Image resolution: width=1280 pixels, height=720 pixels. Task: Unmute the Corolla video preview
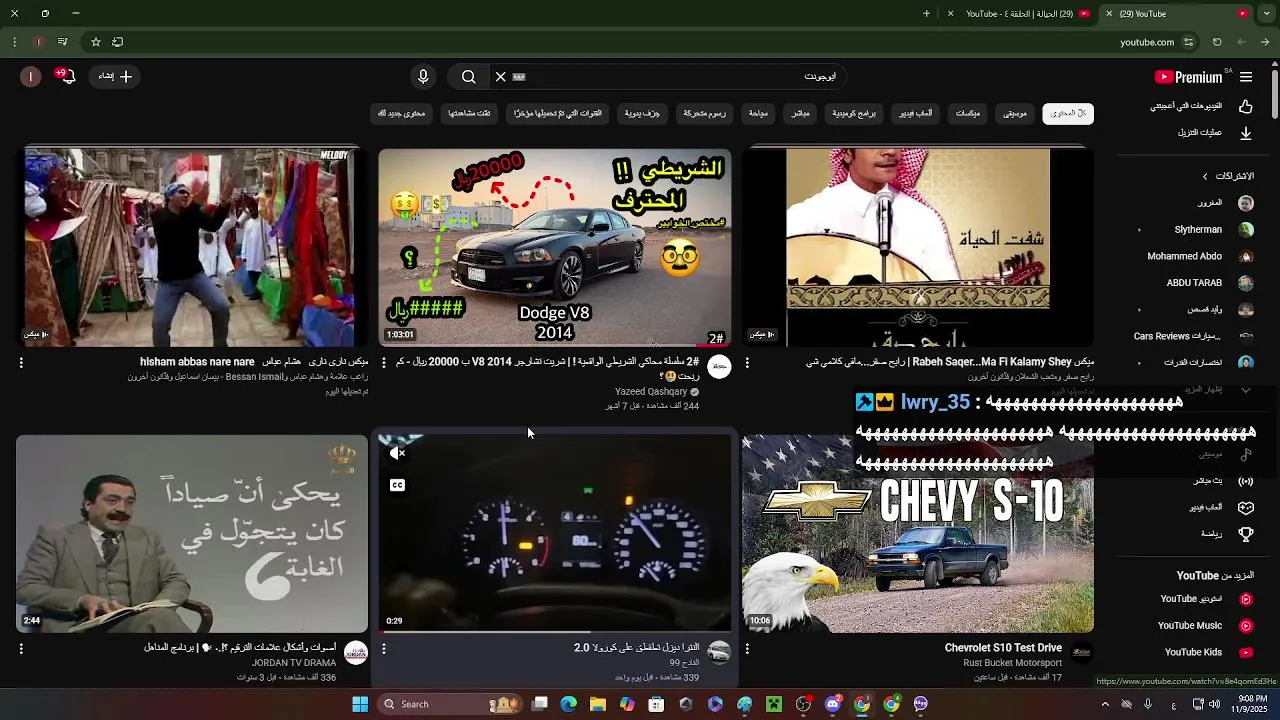[397, 454]
